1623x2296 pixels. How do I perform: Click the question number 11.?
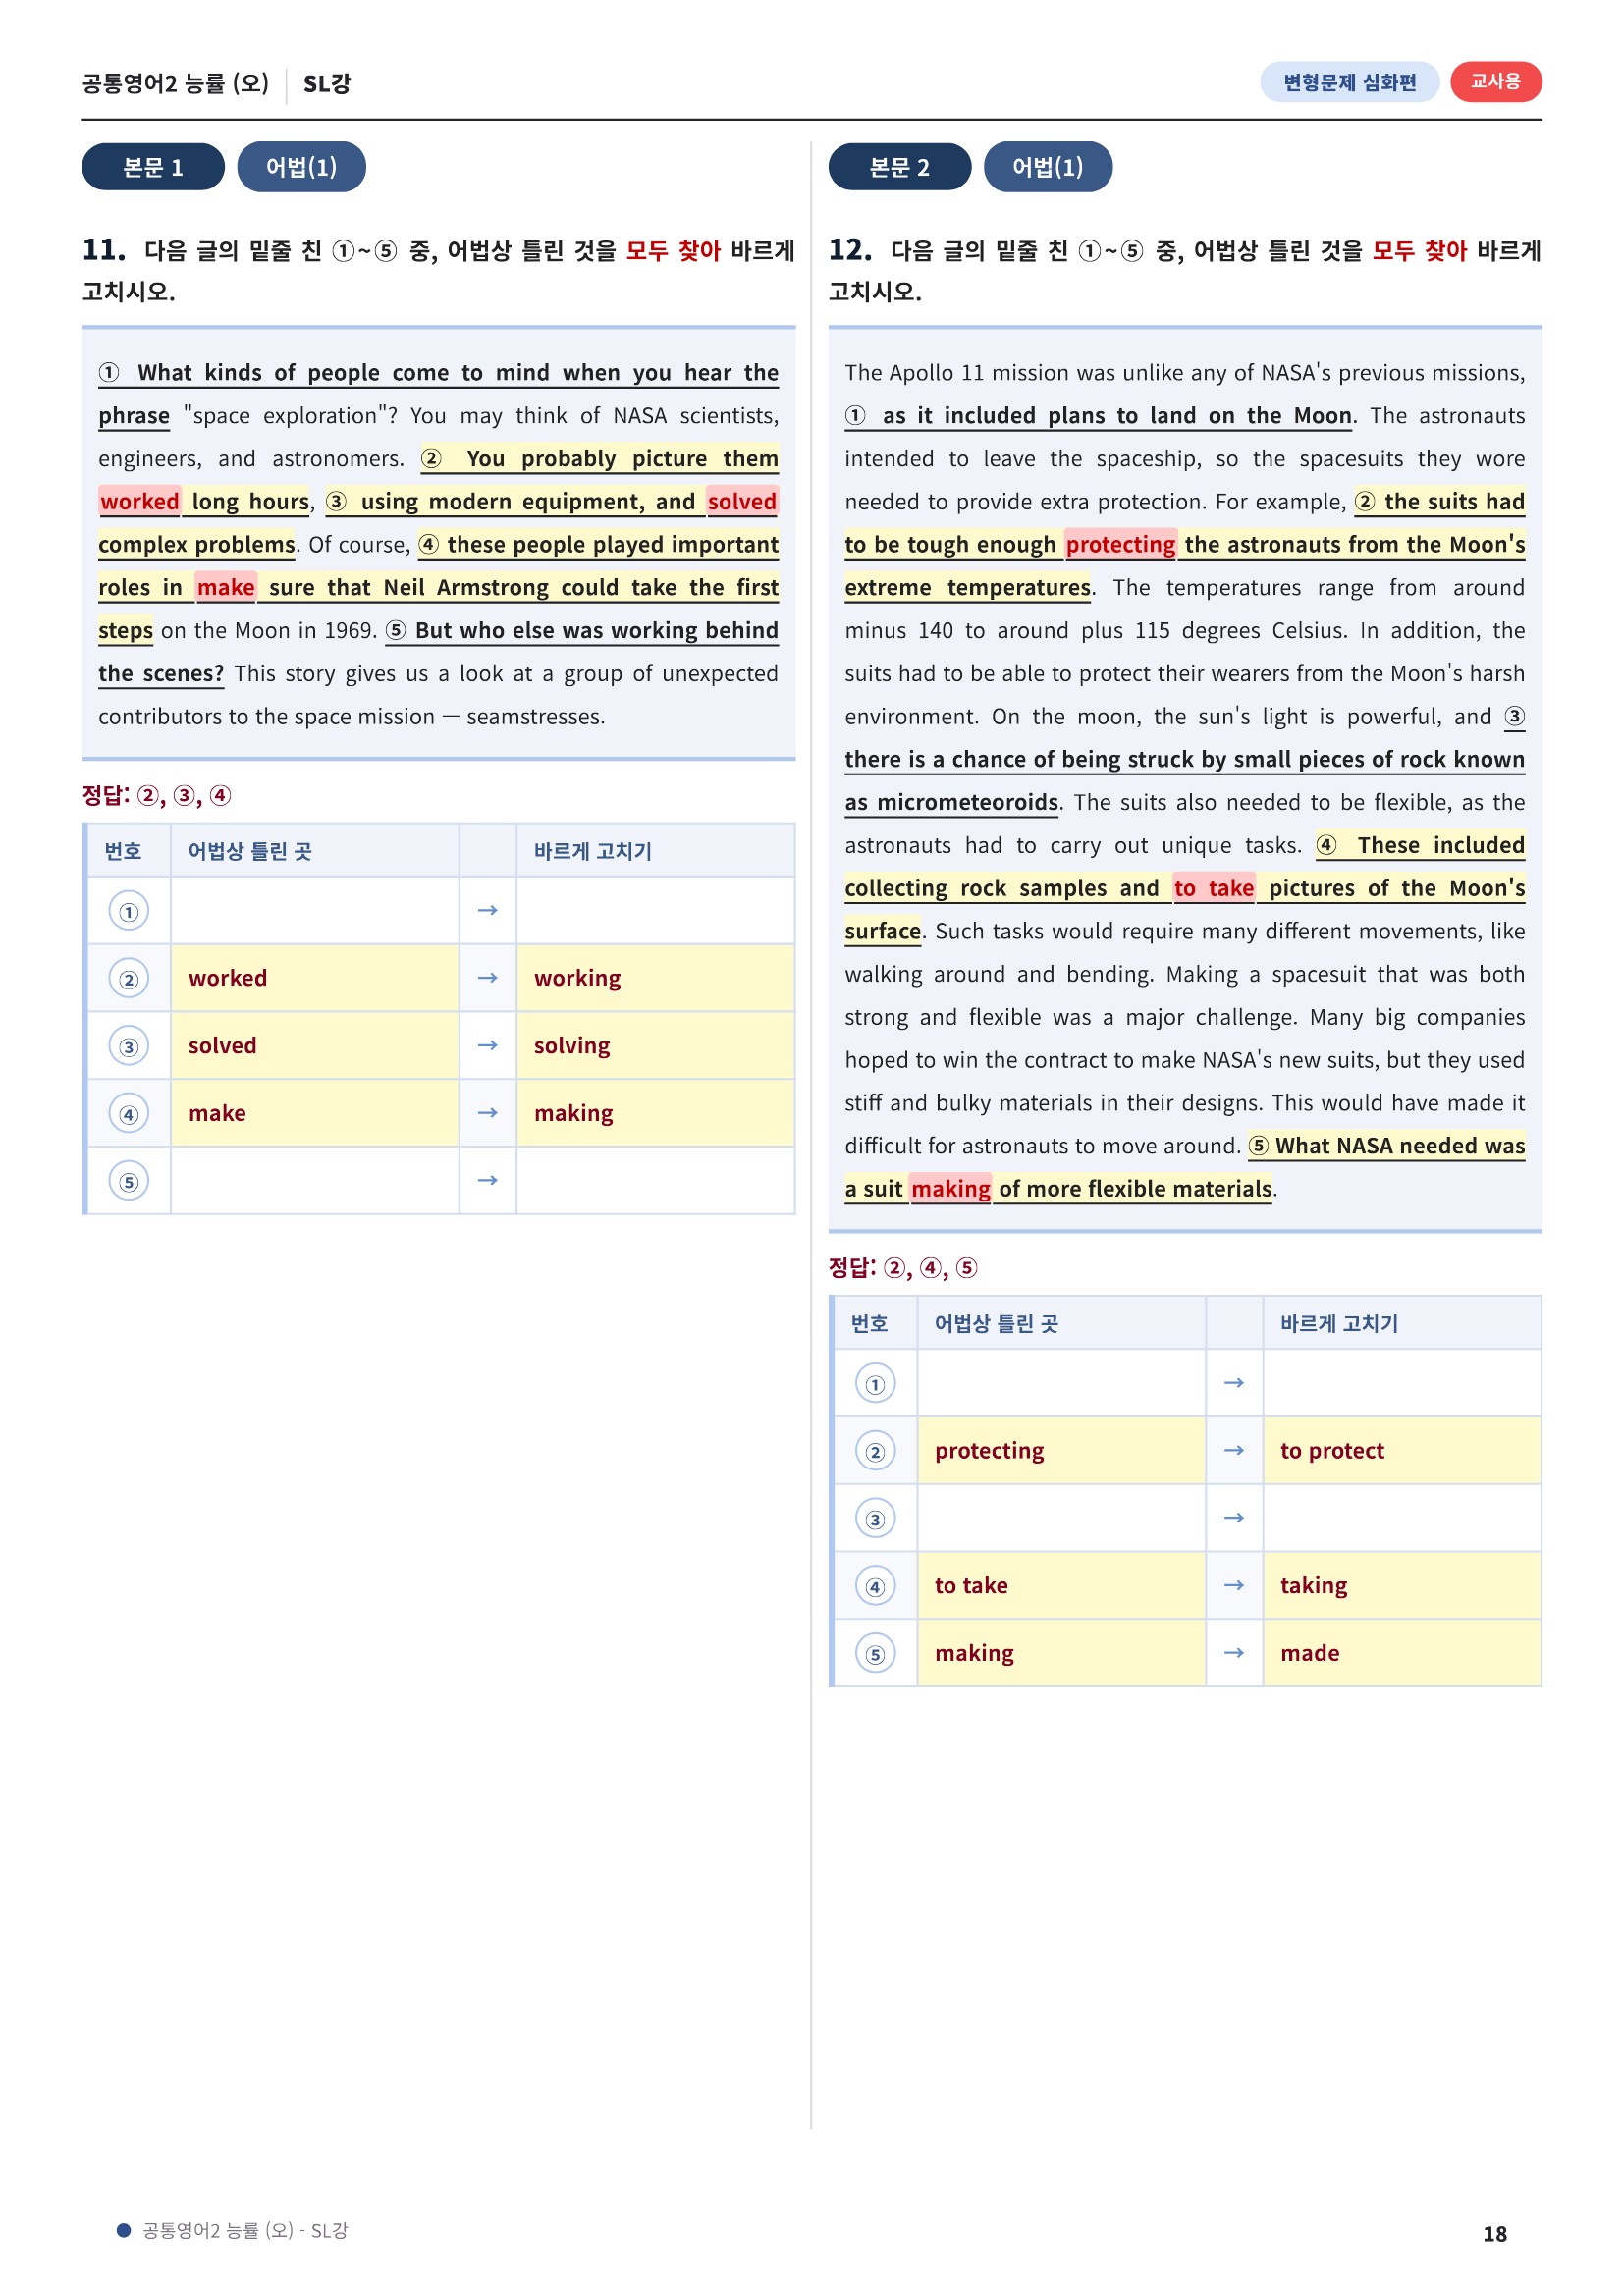[104, 250]
